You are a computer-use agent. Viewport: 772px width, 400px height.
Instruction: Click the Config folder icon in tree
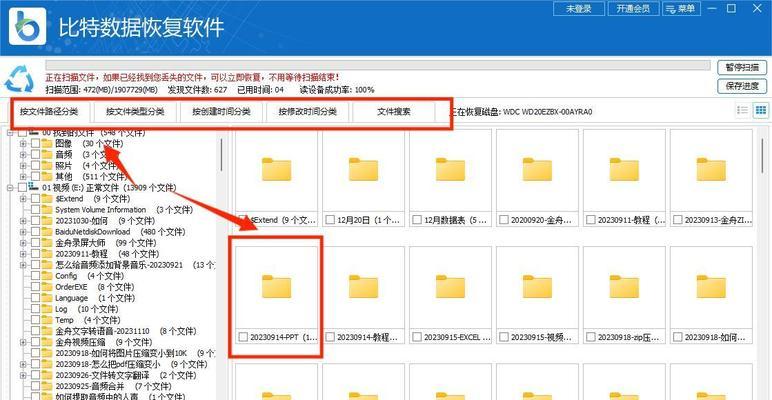47,276
